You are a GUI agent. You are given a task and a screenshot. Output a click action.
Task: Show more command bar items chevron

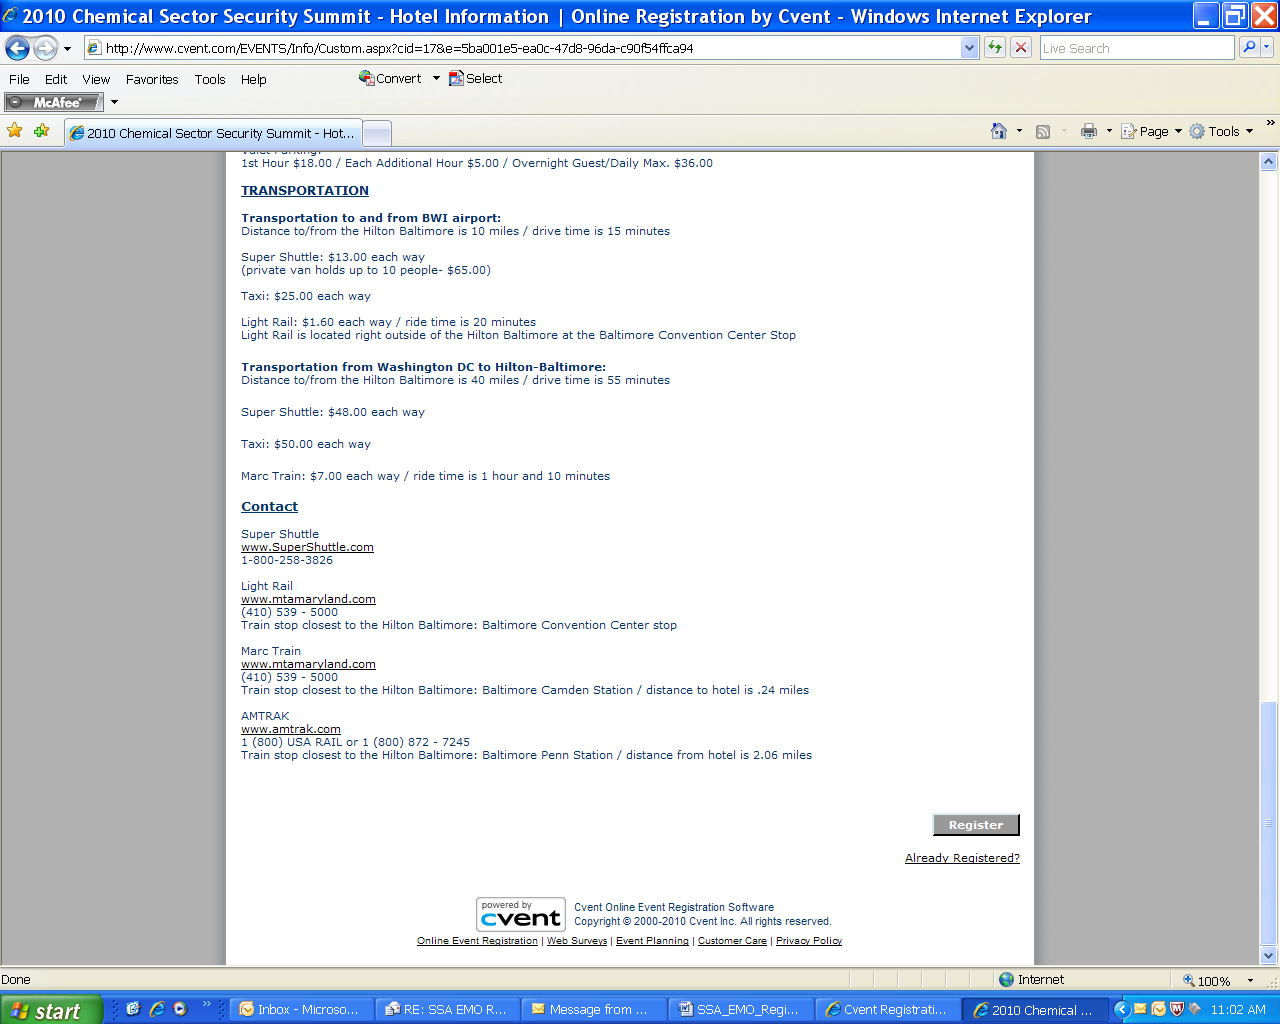point(1270,124)
